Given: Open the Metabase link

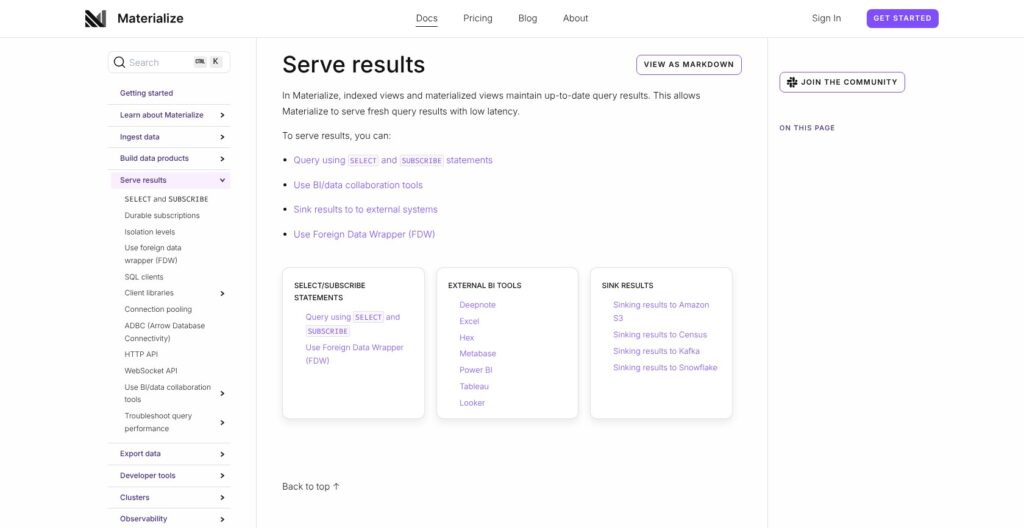Looking at the screenshot, I should (x=477, y=354).
